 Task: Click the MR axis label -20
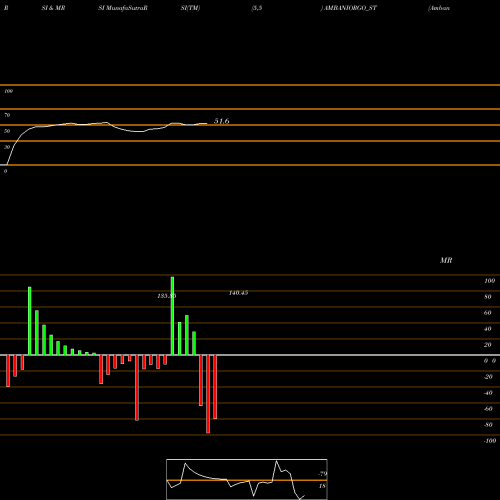pyautogui.click(x=488, y=377)
